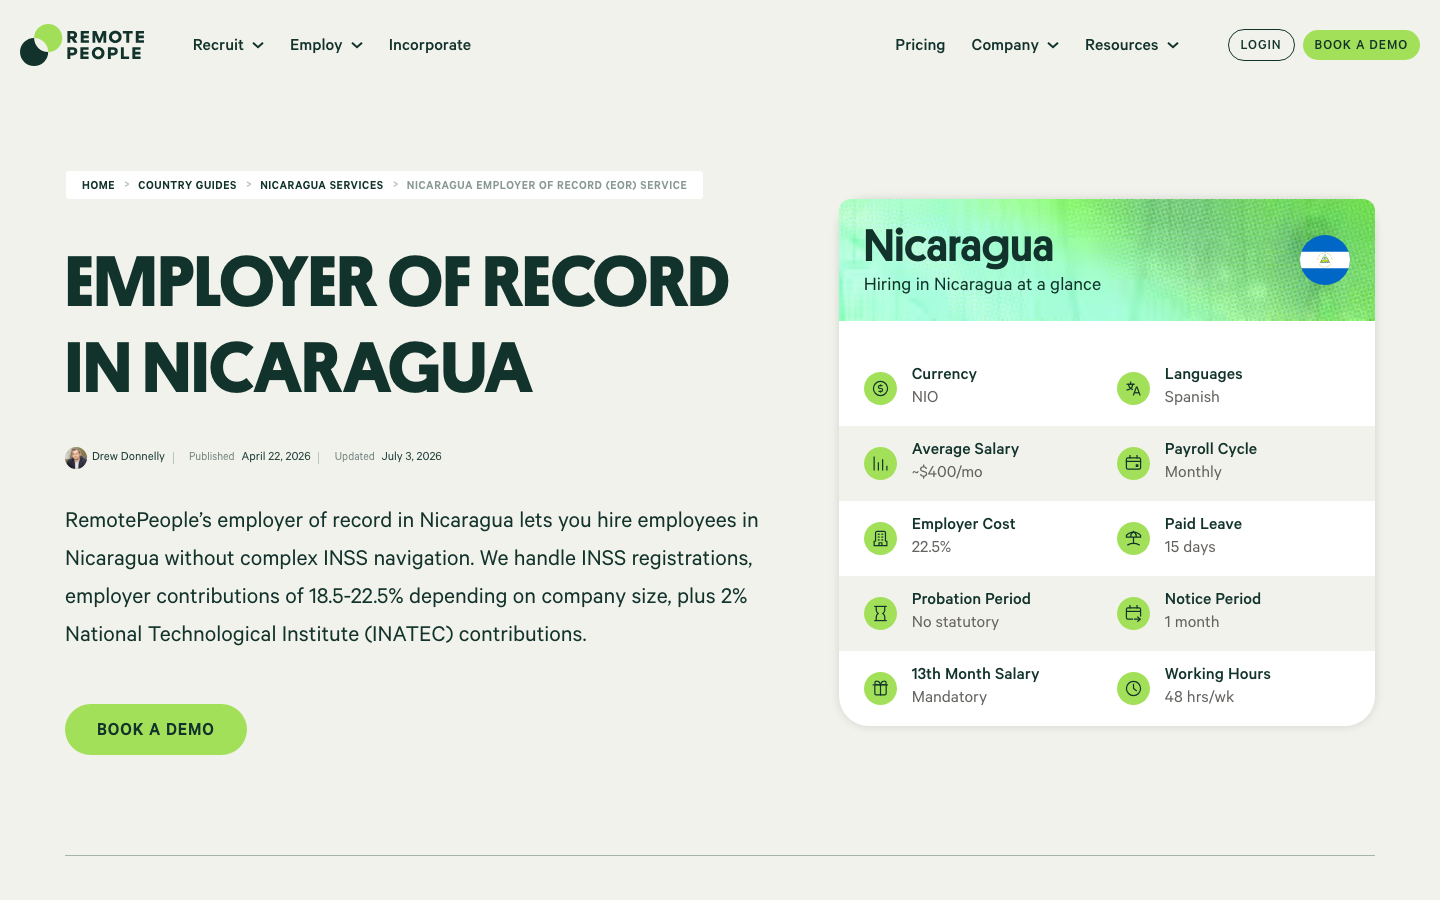Click the '1 month' notice period value
The height and width of the screenshot is (900, 1440).
pos(1192,622)
